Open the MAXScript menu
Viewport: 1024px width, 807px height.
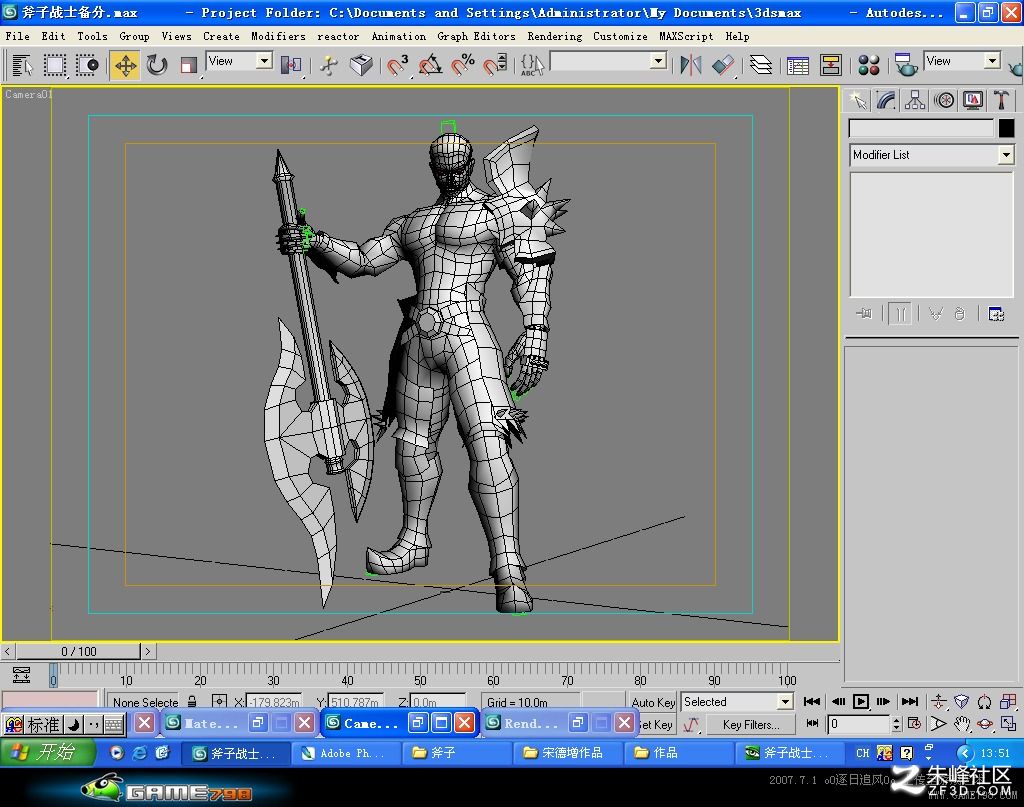click(x=686, y=37)
